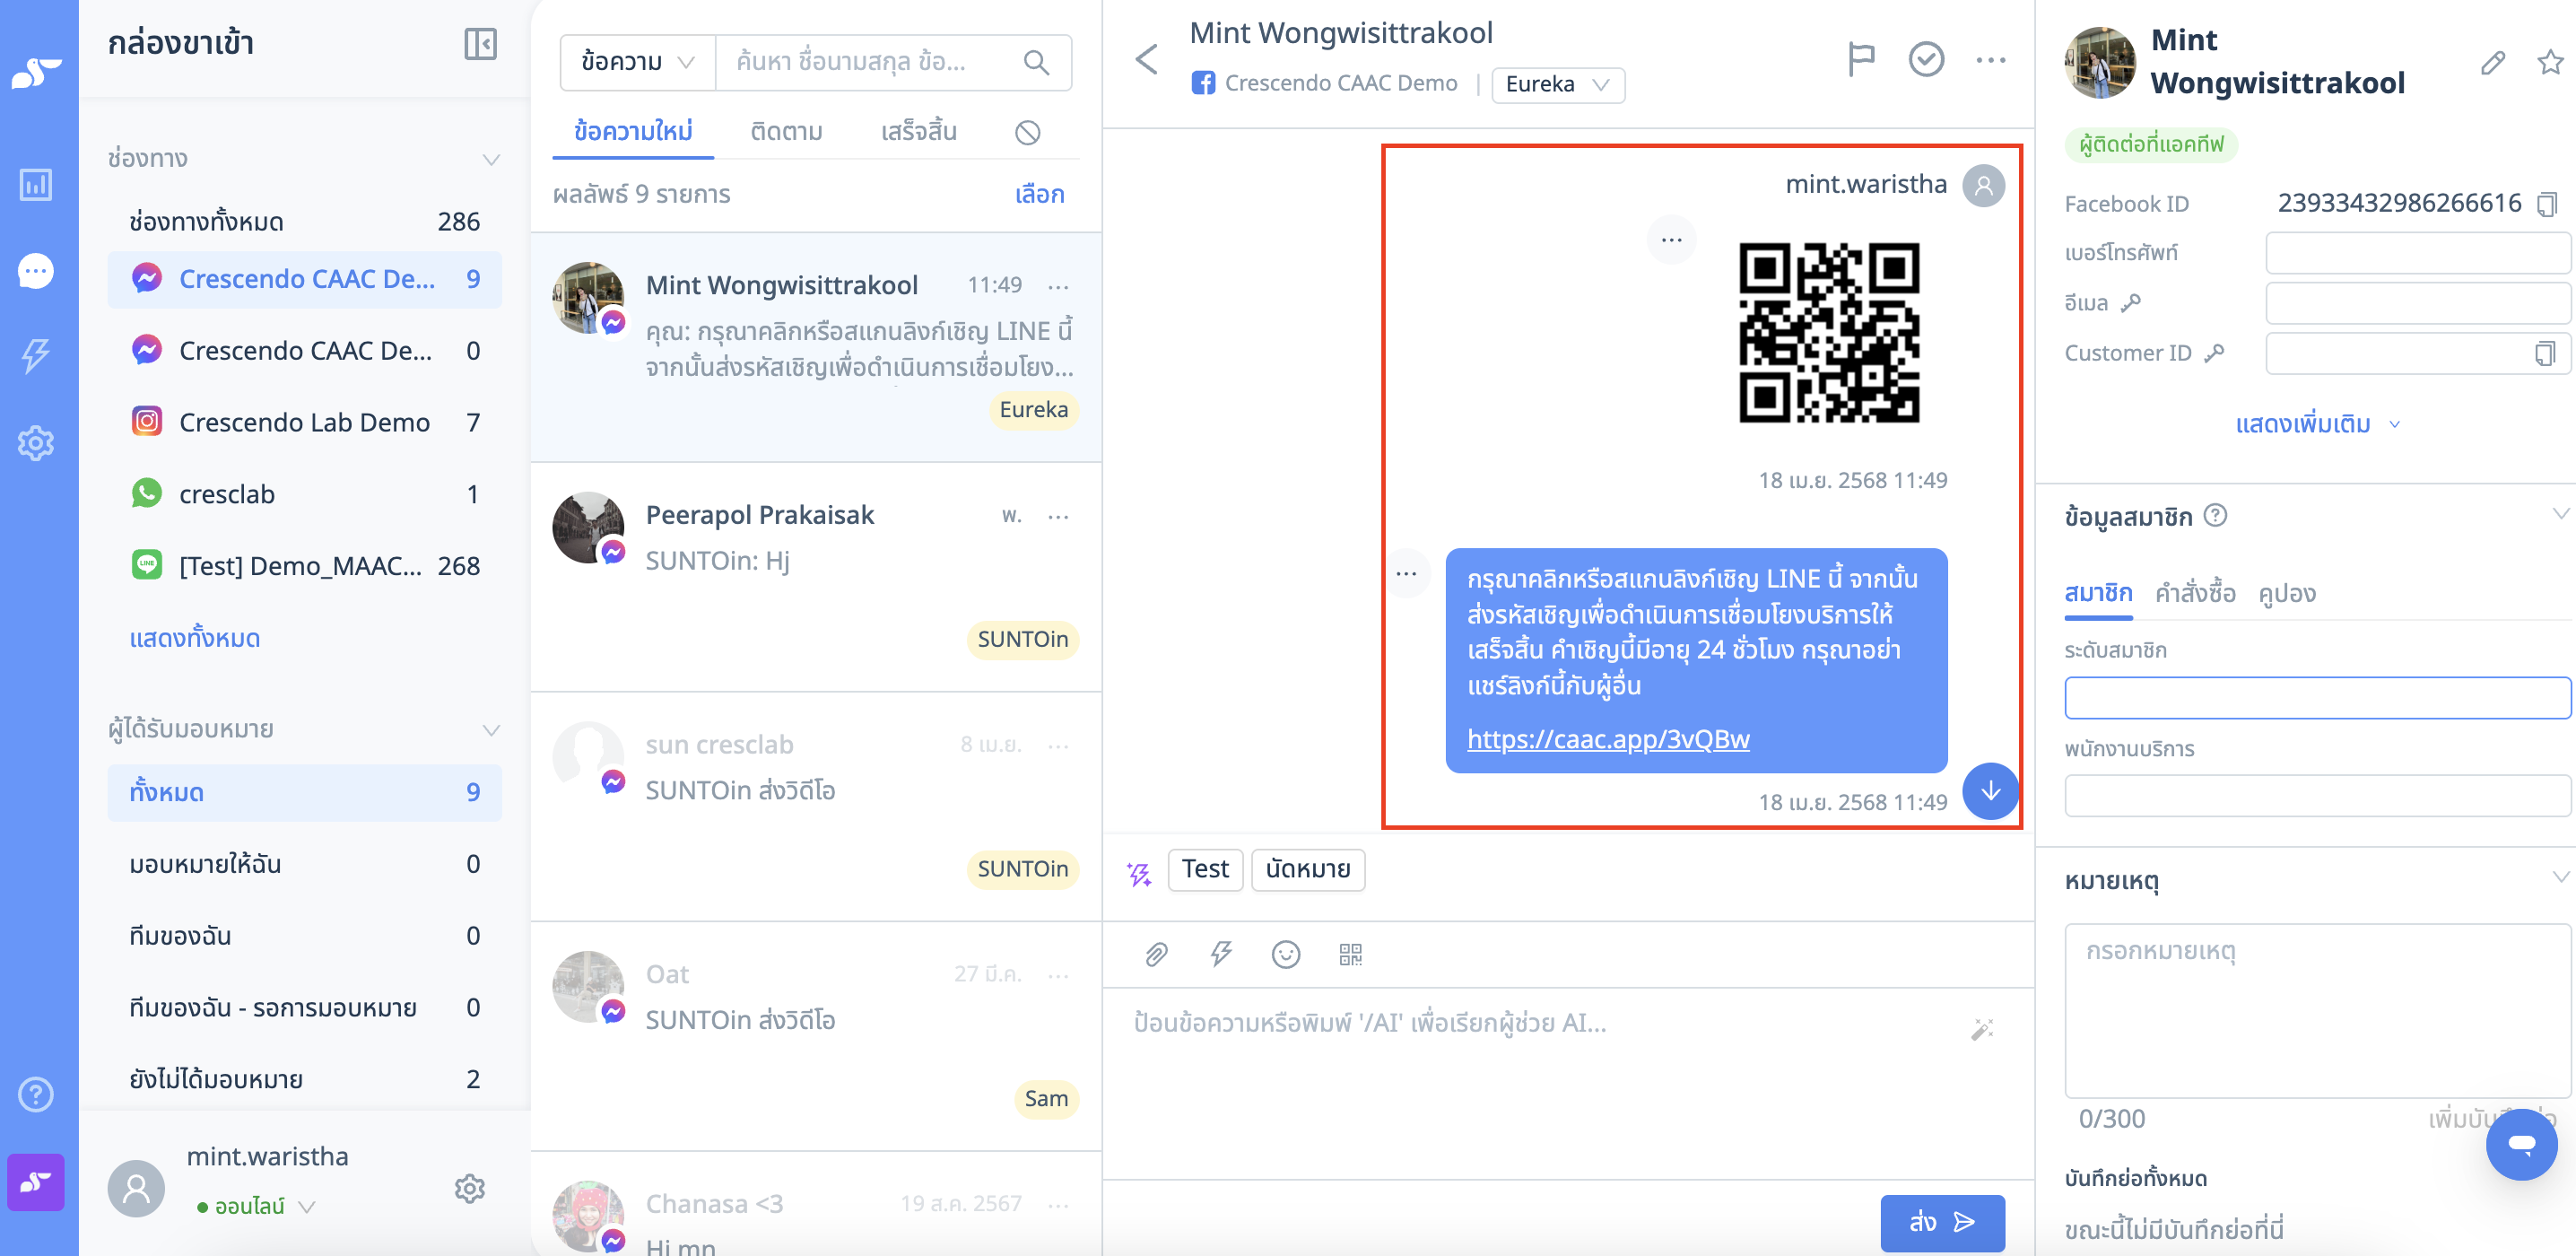Show all channels link
The width and height of the screenshot is (2576, 1256).
click(x=194, y=638)
